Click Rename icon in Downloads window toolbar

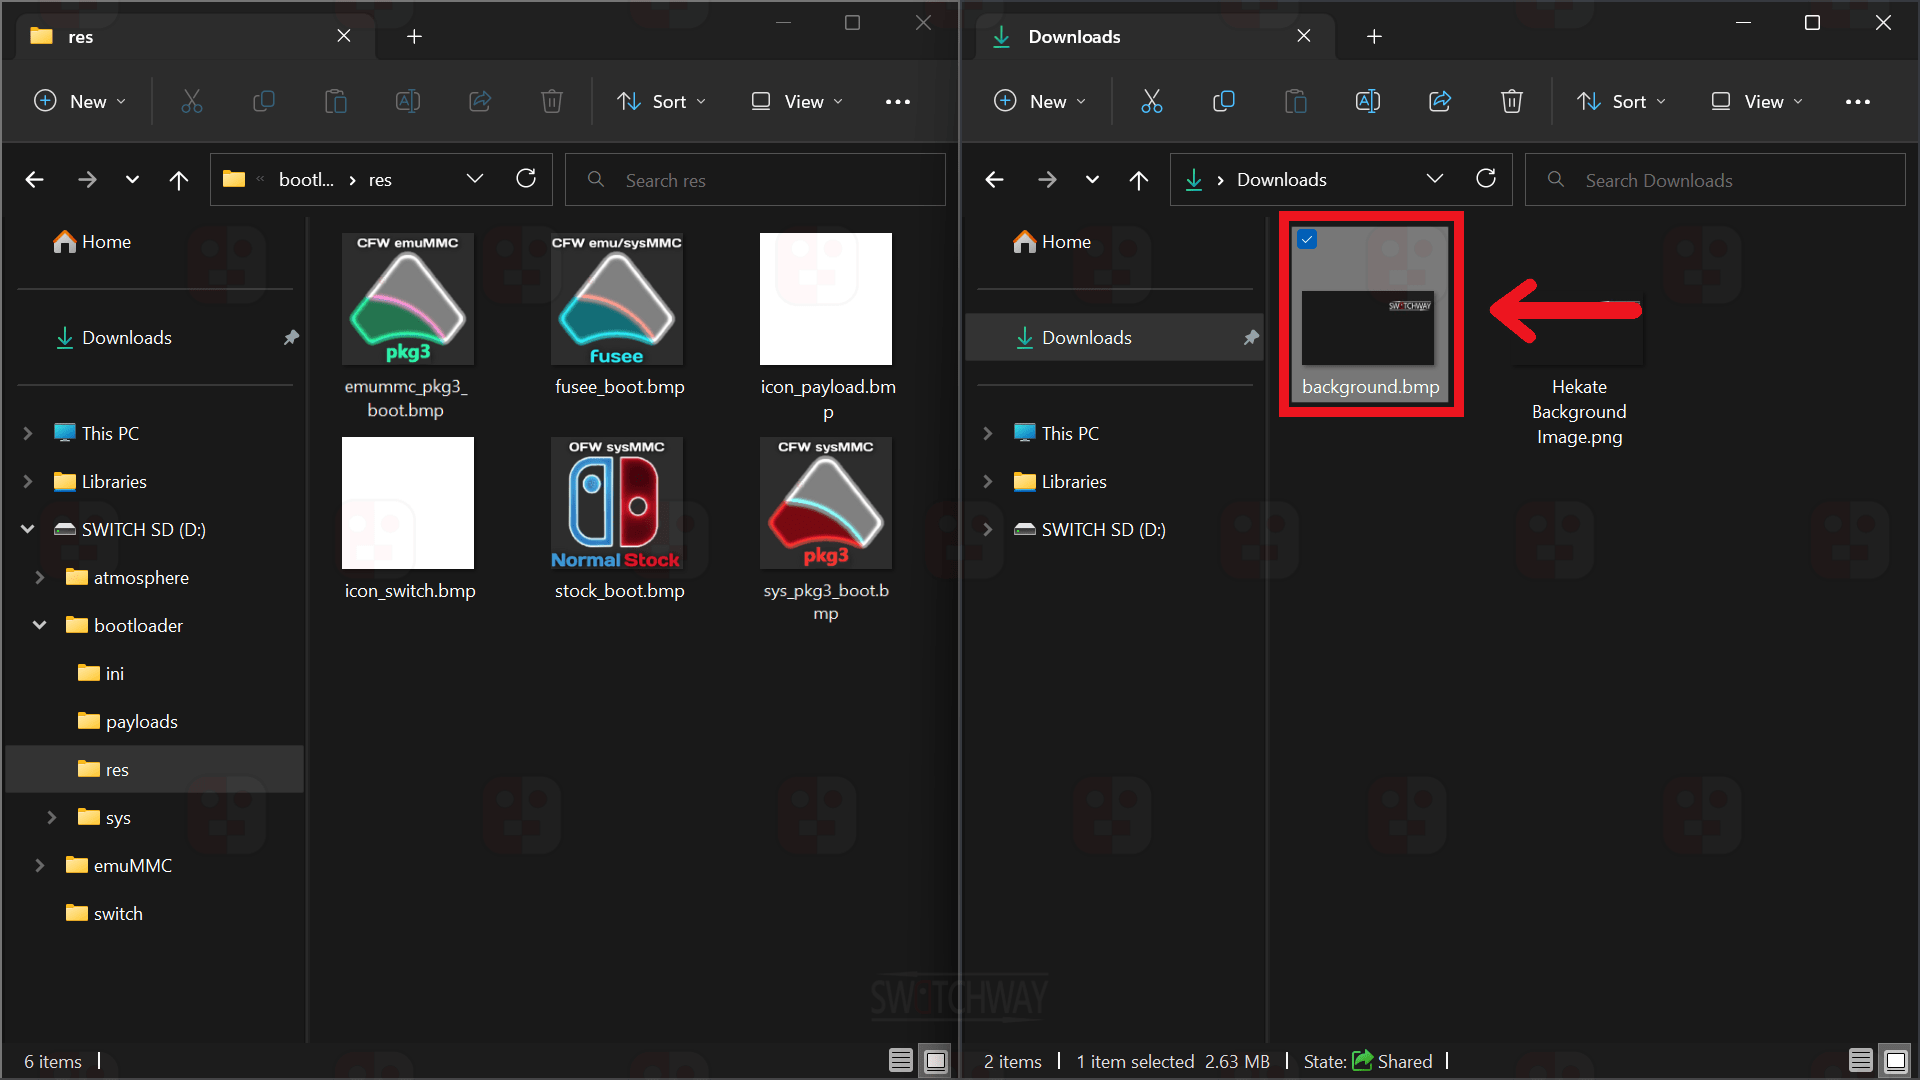(1367, 101)
